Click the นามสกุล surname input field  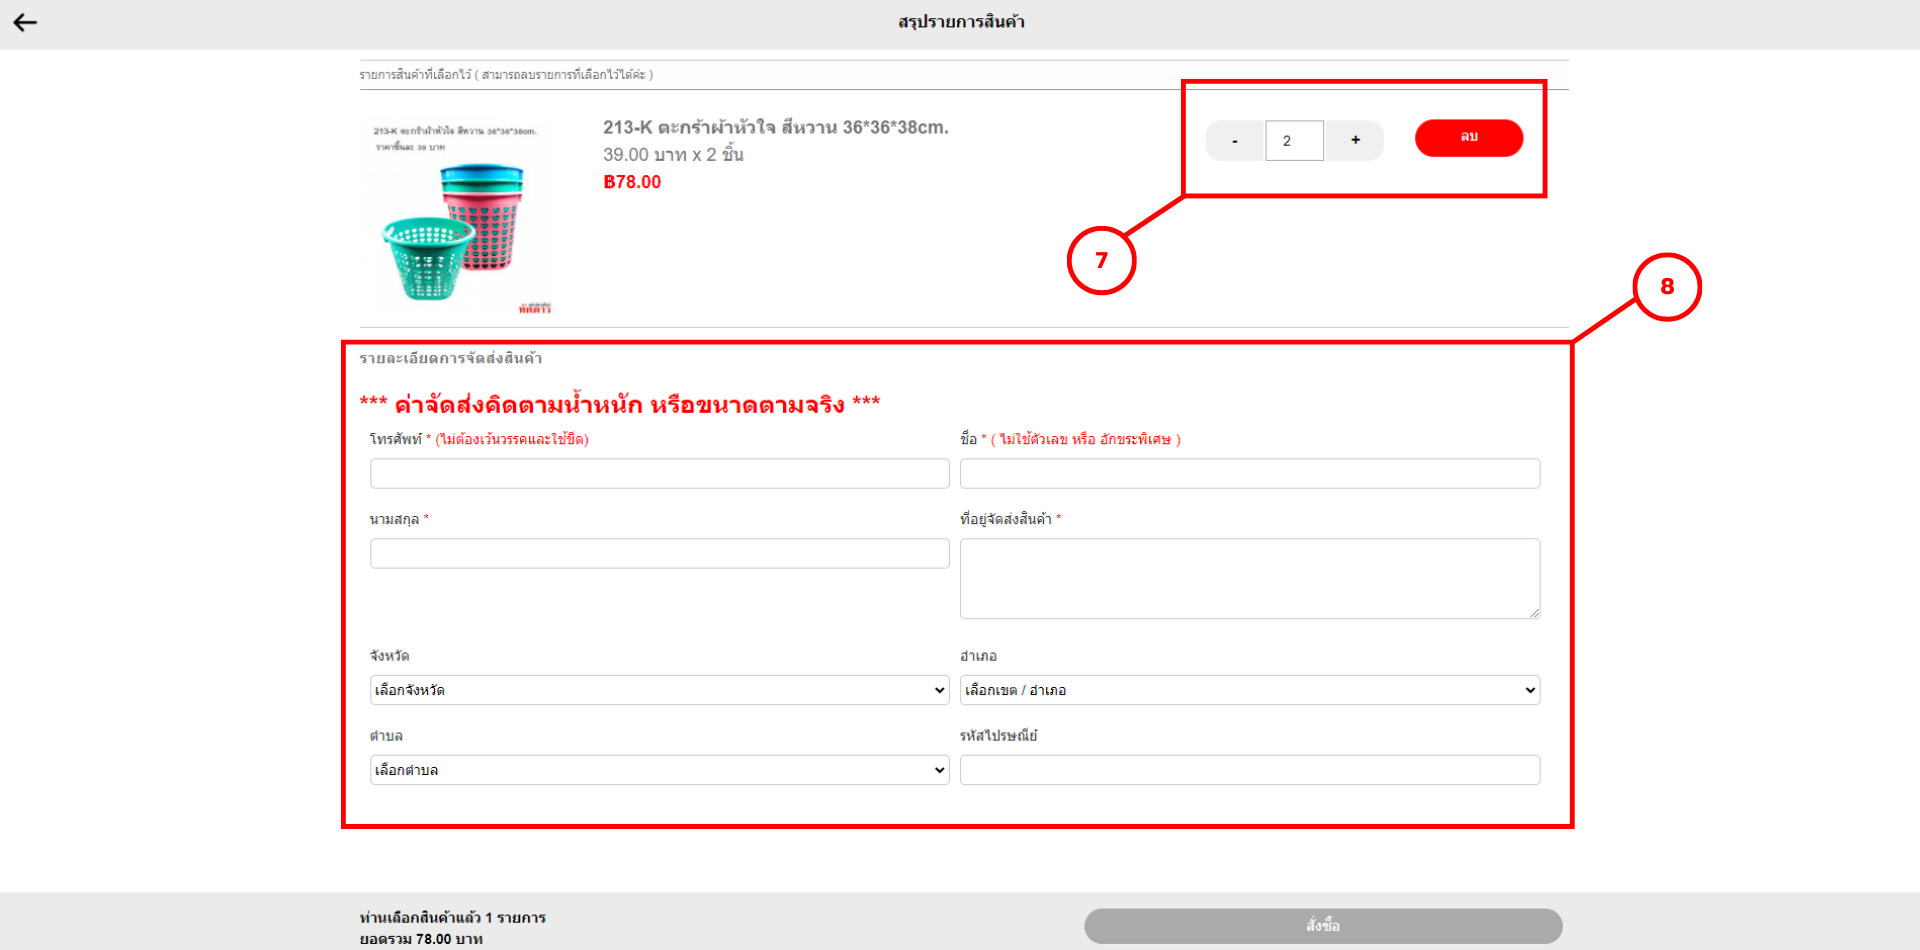(x=659, y=554)
